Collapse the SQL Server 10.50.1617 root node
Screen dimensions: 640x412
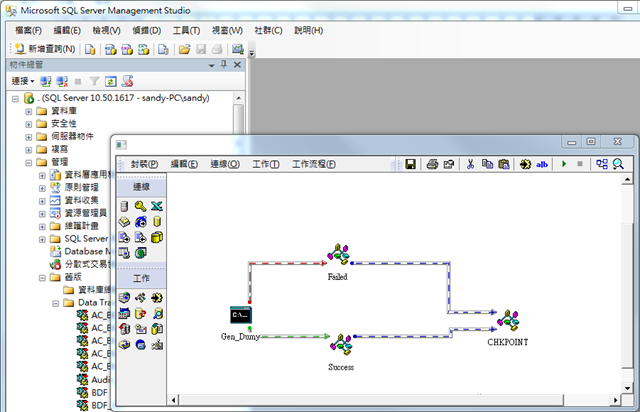16,98
